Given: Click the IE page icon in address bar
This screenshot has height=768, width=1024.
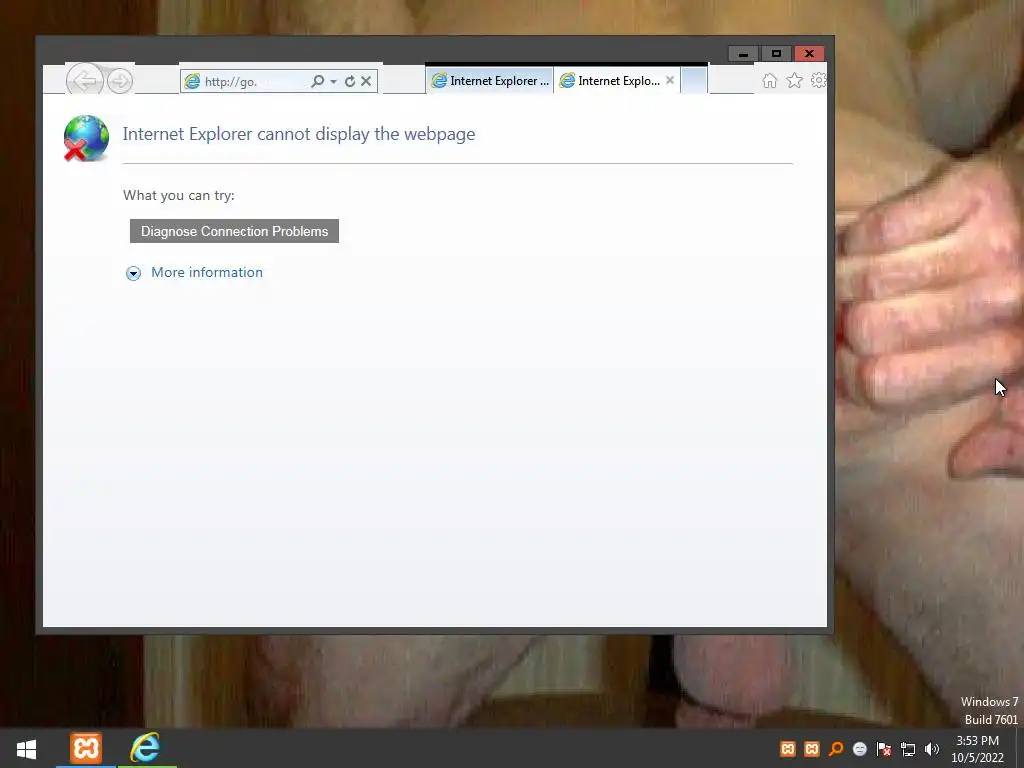Looking at the screenshot, I should (x=192, y=81).
